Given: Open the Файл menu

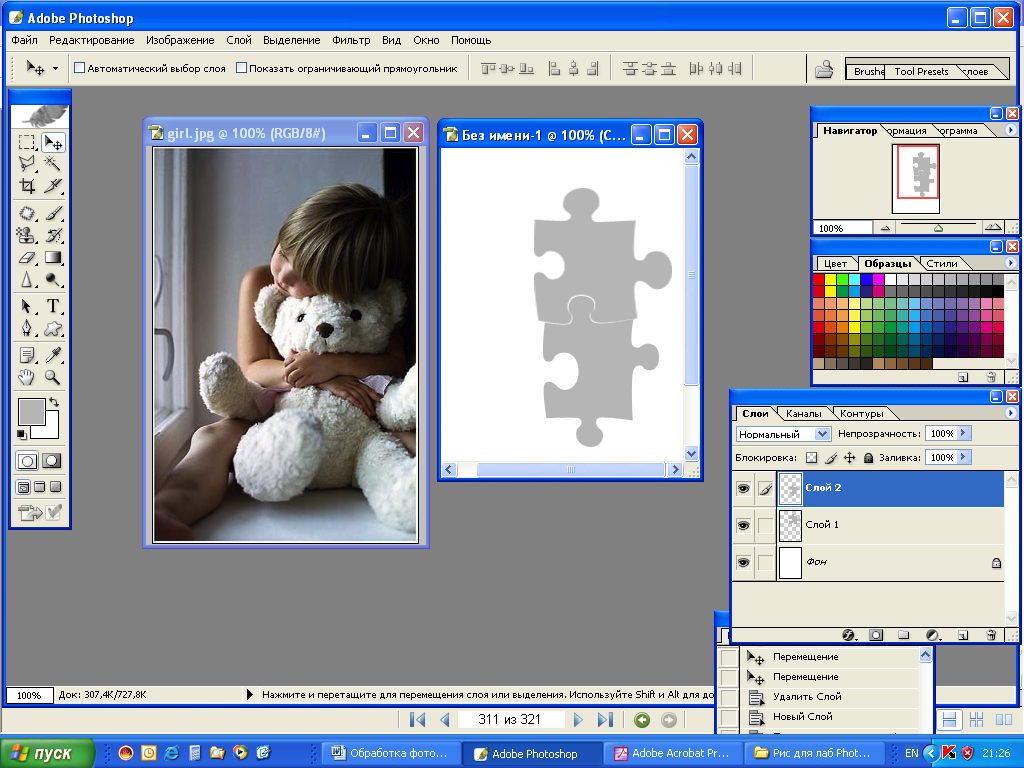Looking at the screenshot, I should coord(24,40).
